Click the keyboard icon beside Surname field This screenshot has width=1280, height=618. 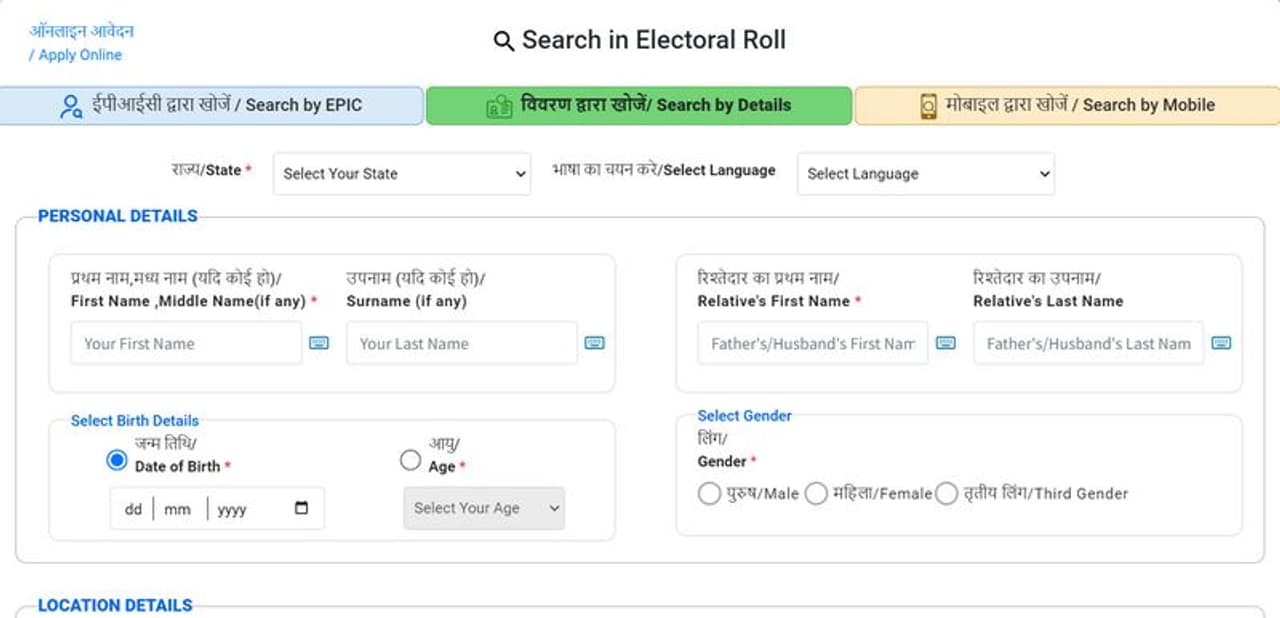[x=594, y=343]
